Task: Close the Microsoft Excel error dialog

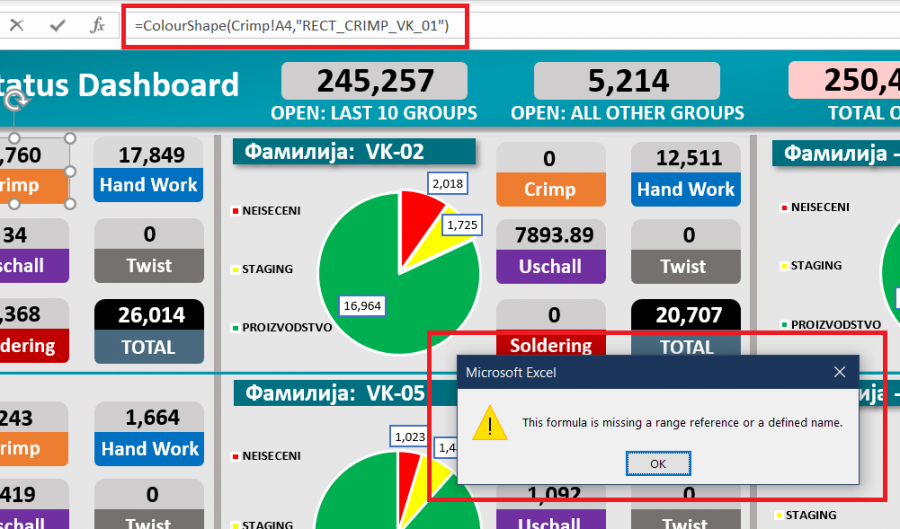Action: [839, 372]
